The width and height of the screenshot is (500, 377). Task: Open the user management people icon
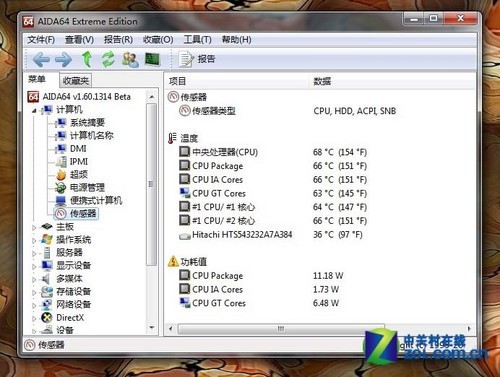pyautogui.click(x=130, y=60)
